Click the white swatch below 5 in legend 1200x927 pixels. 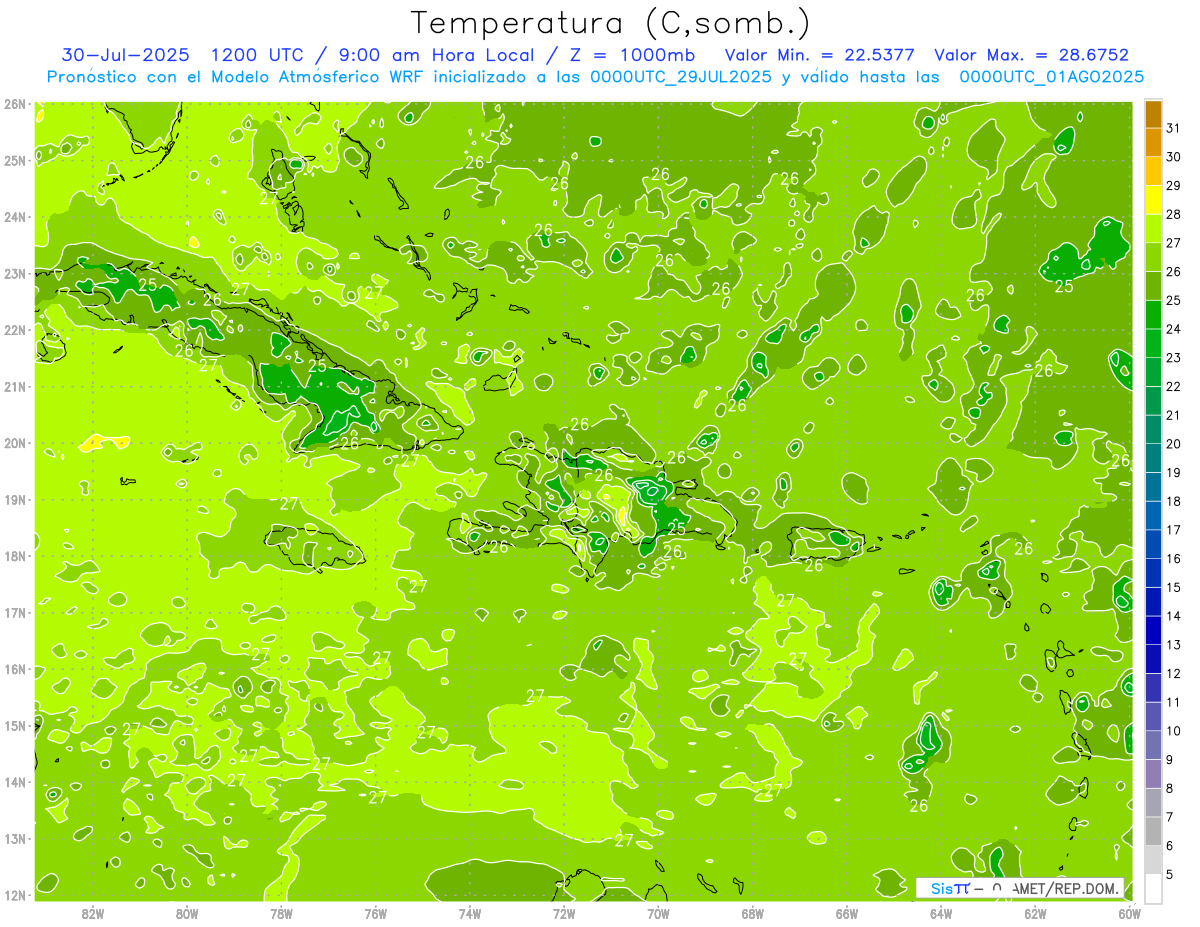click(1153, 888)
